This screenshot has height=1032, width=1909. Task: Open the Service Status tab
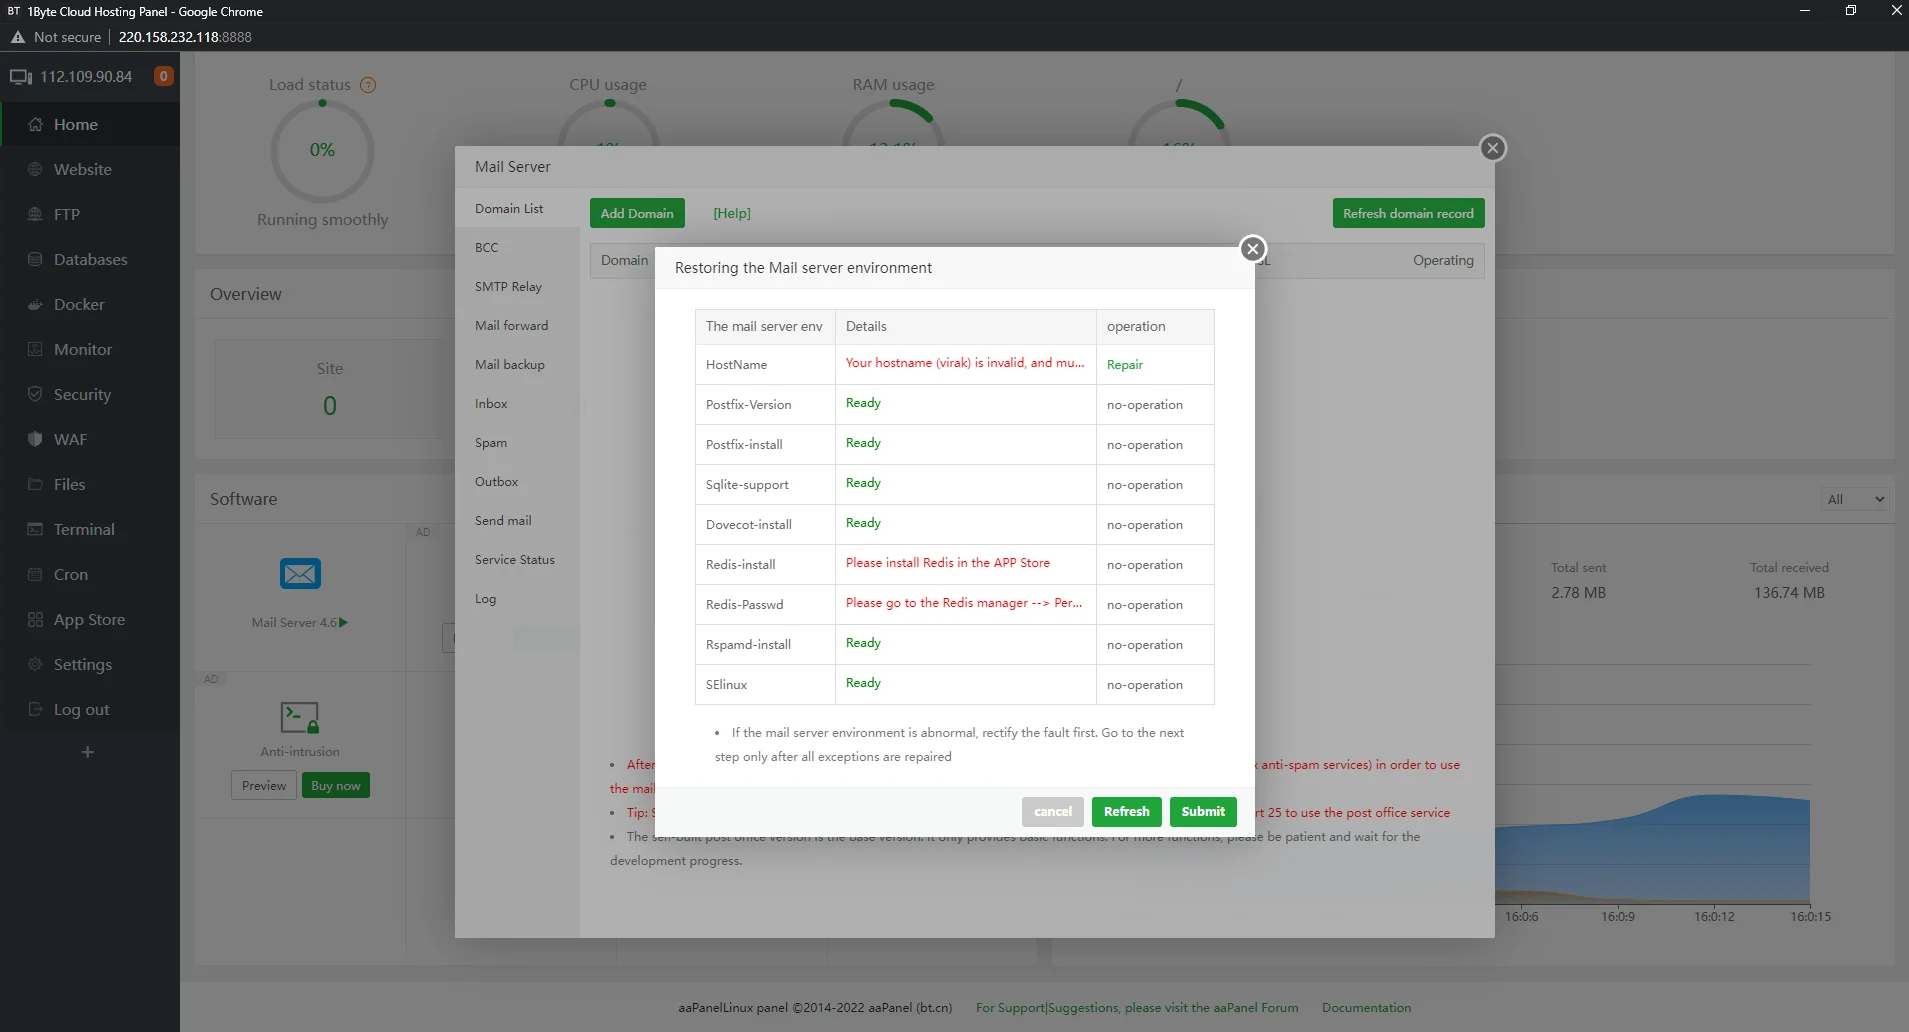click(517, 559)
